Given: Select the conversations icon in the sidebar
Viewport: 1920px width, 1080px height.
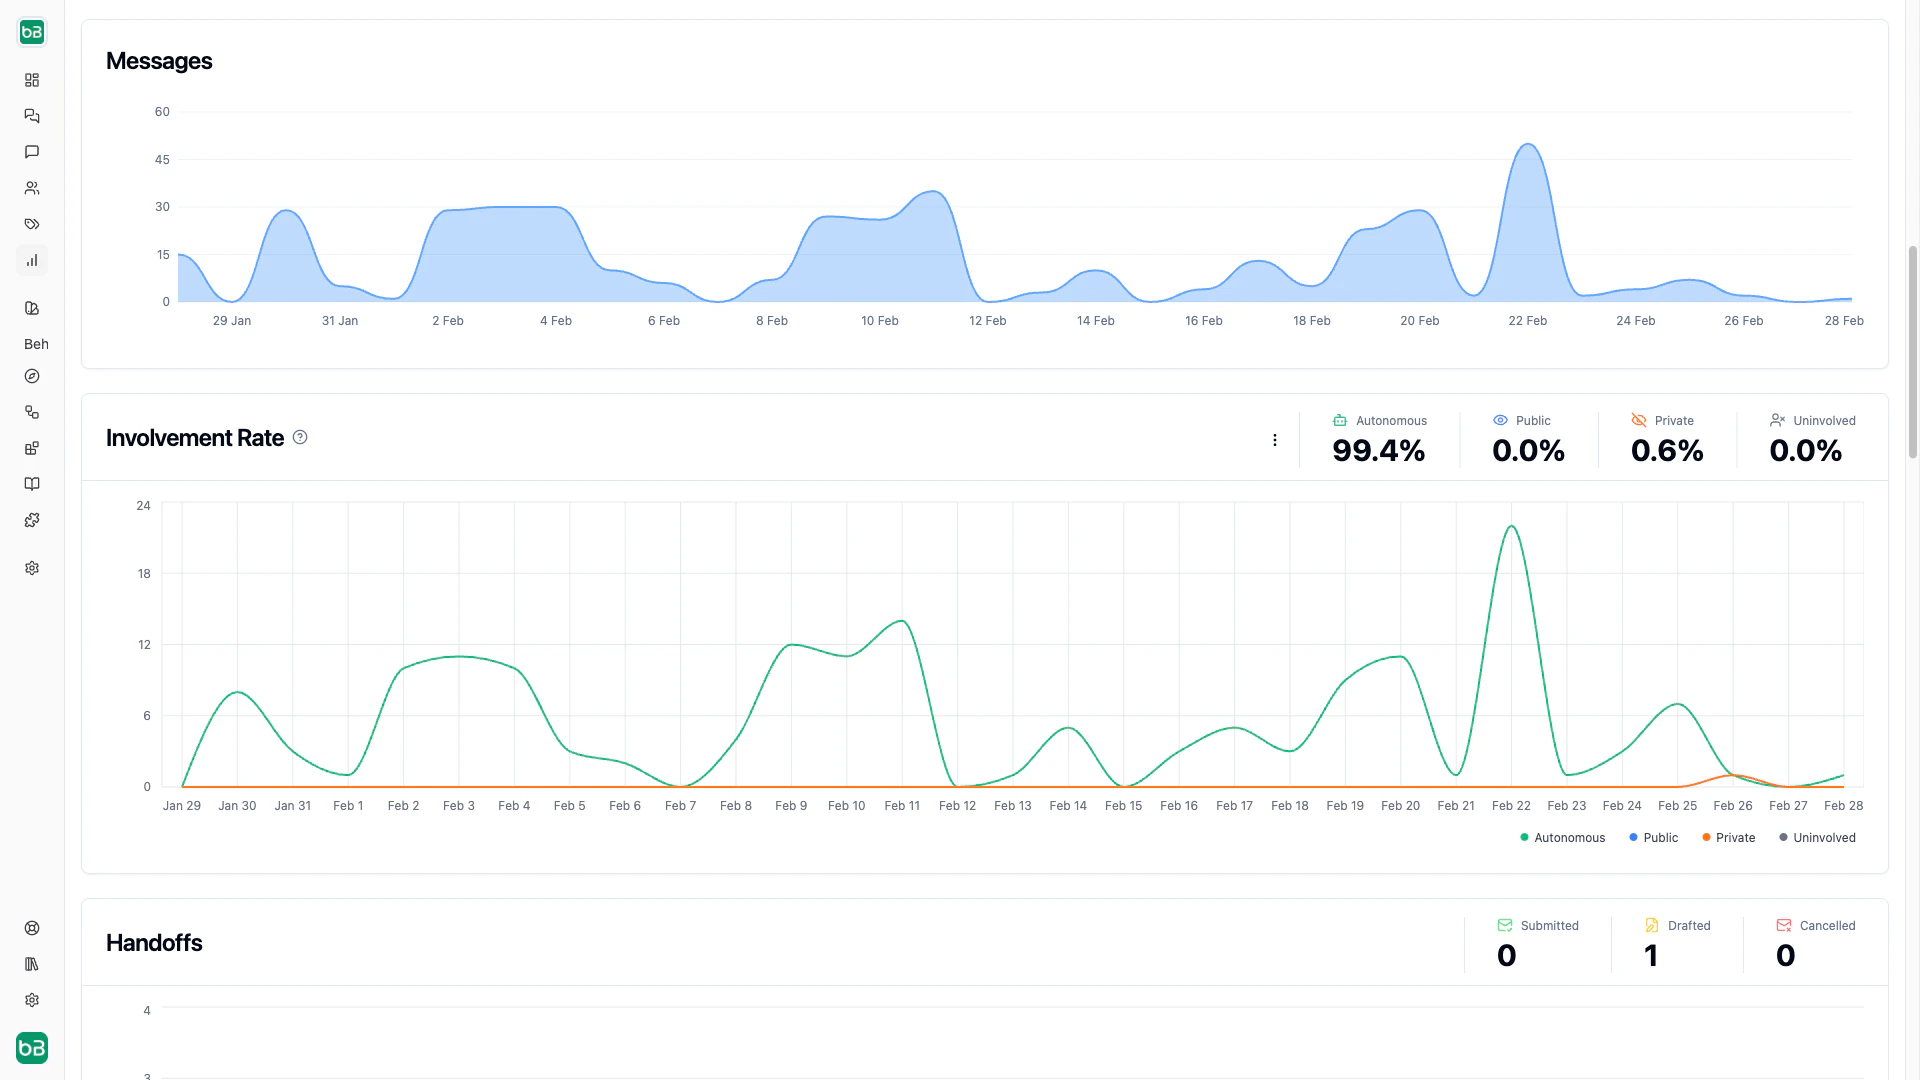Looking at the screenshot, I should pos(32,116).
